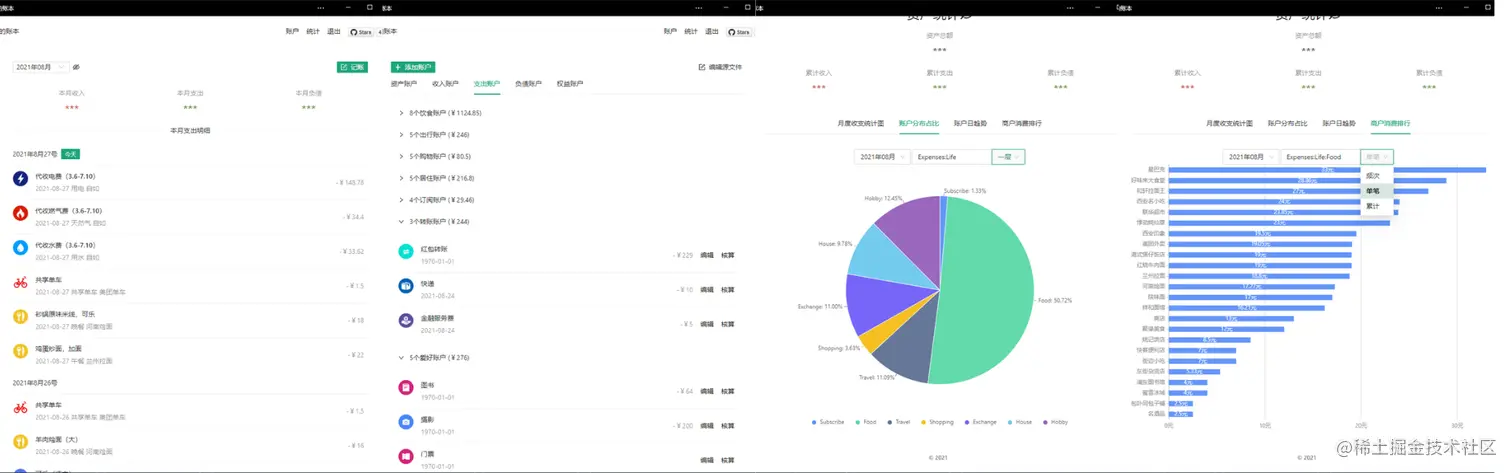Toggle the Food legend item under the pie chart
The height and width of the screenshot is (473, 1512).
[x=865, y=422]
